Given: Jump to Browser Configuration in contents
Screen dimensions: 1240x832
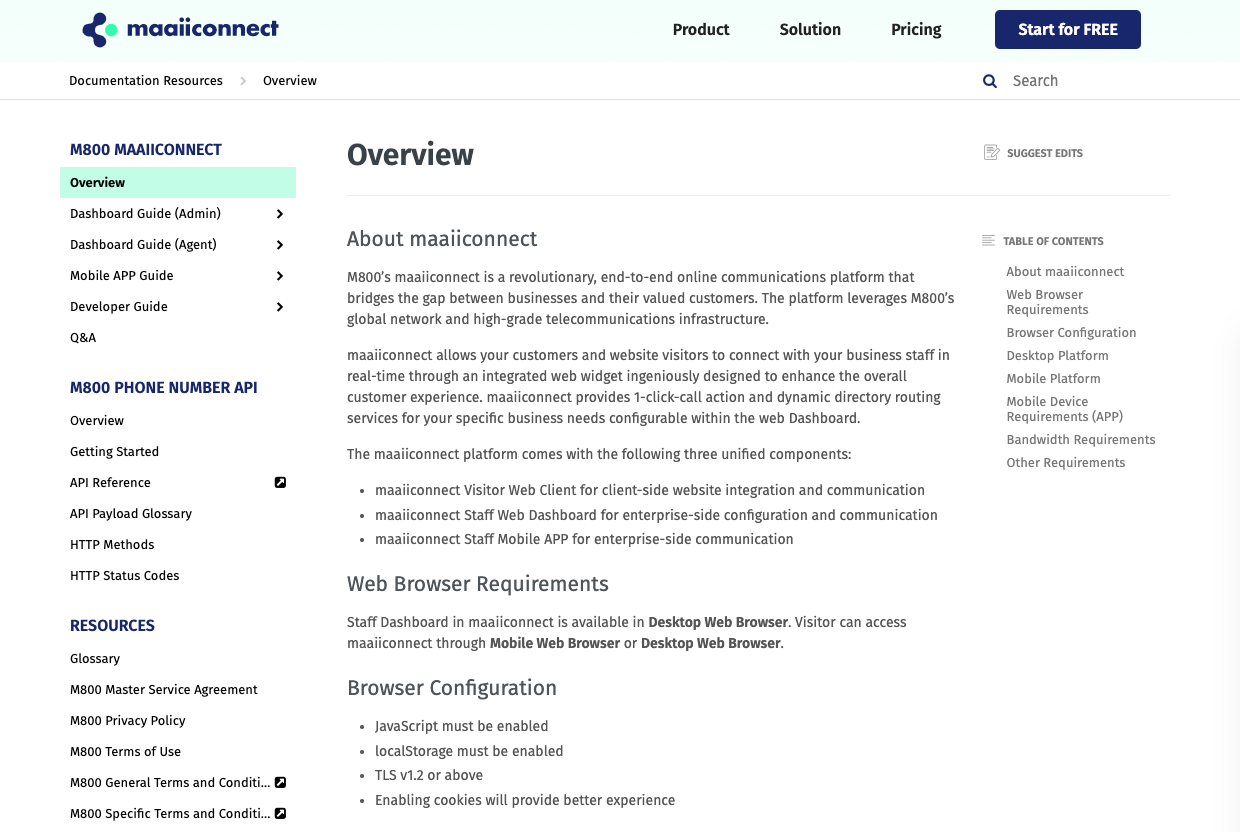Looking at the screenshot, I should pyautogui.click(x=1071, y=333).
